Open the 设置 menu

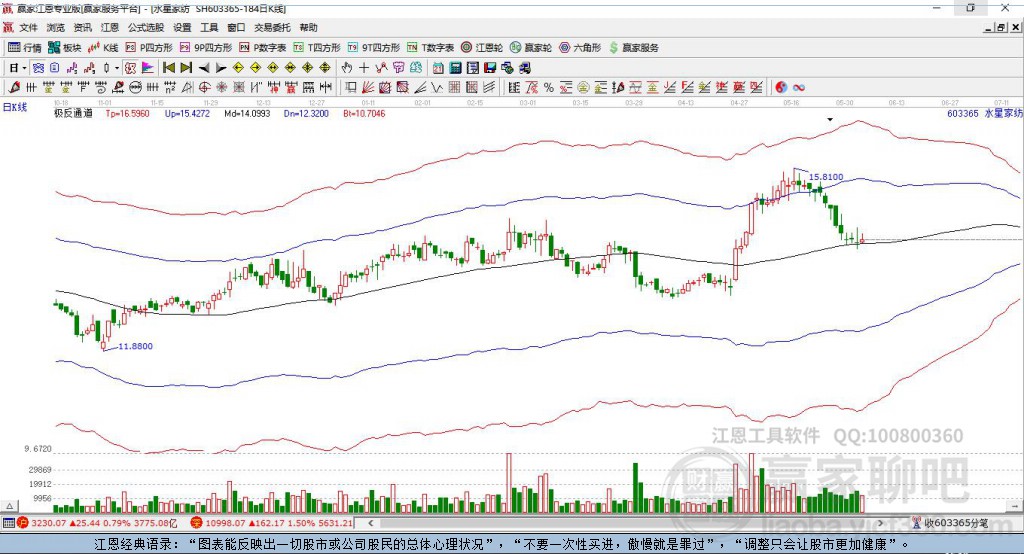(182, 27)
